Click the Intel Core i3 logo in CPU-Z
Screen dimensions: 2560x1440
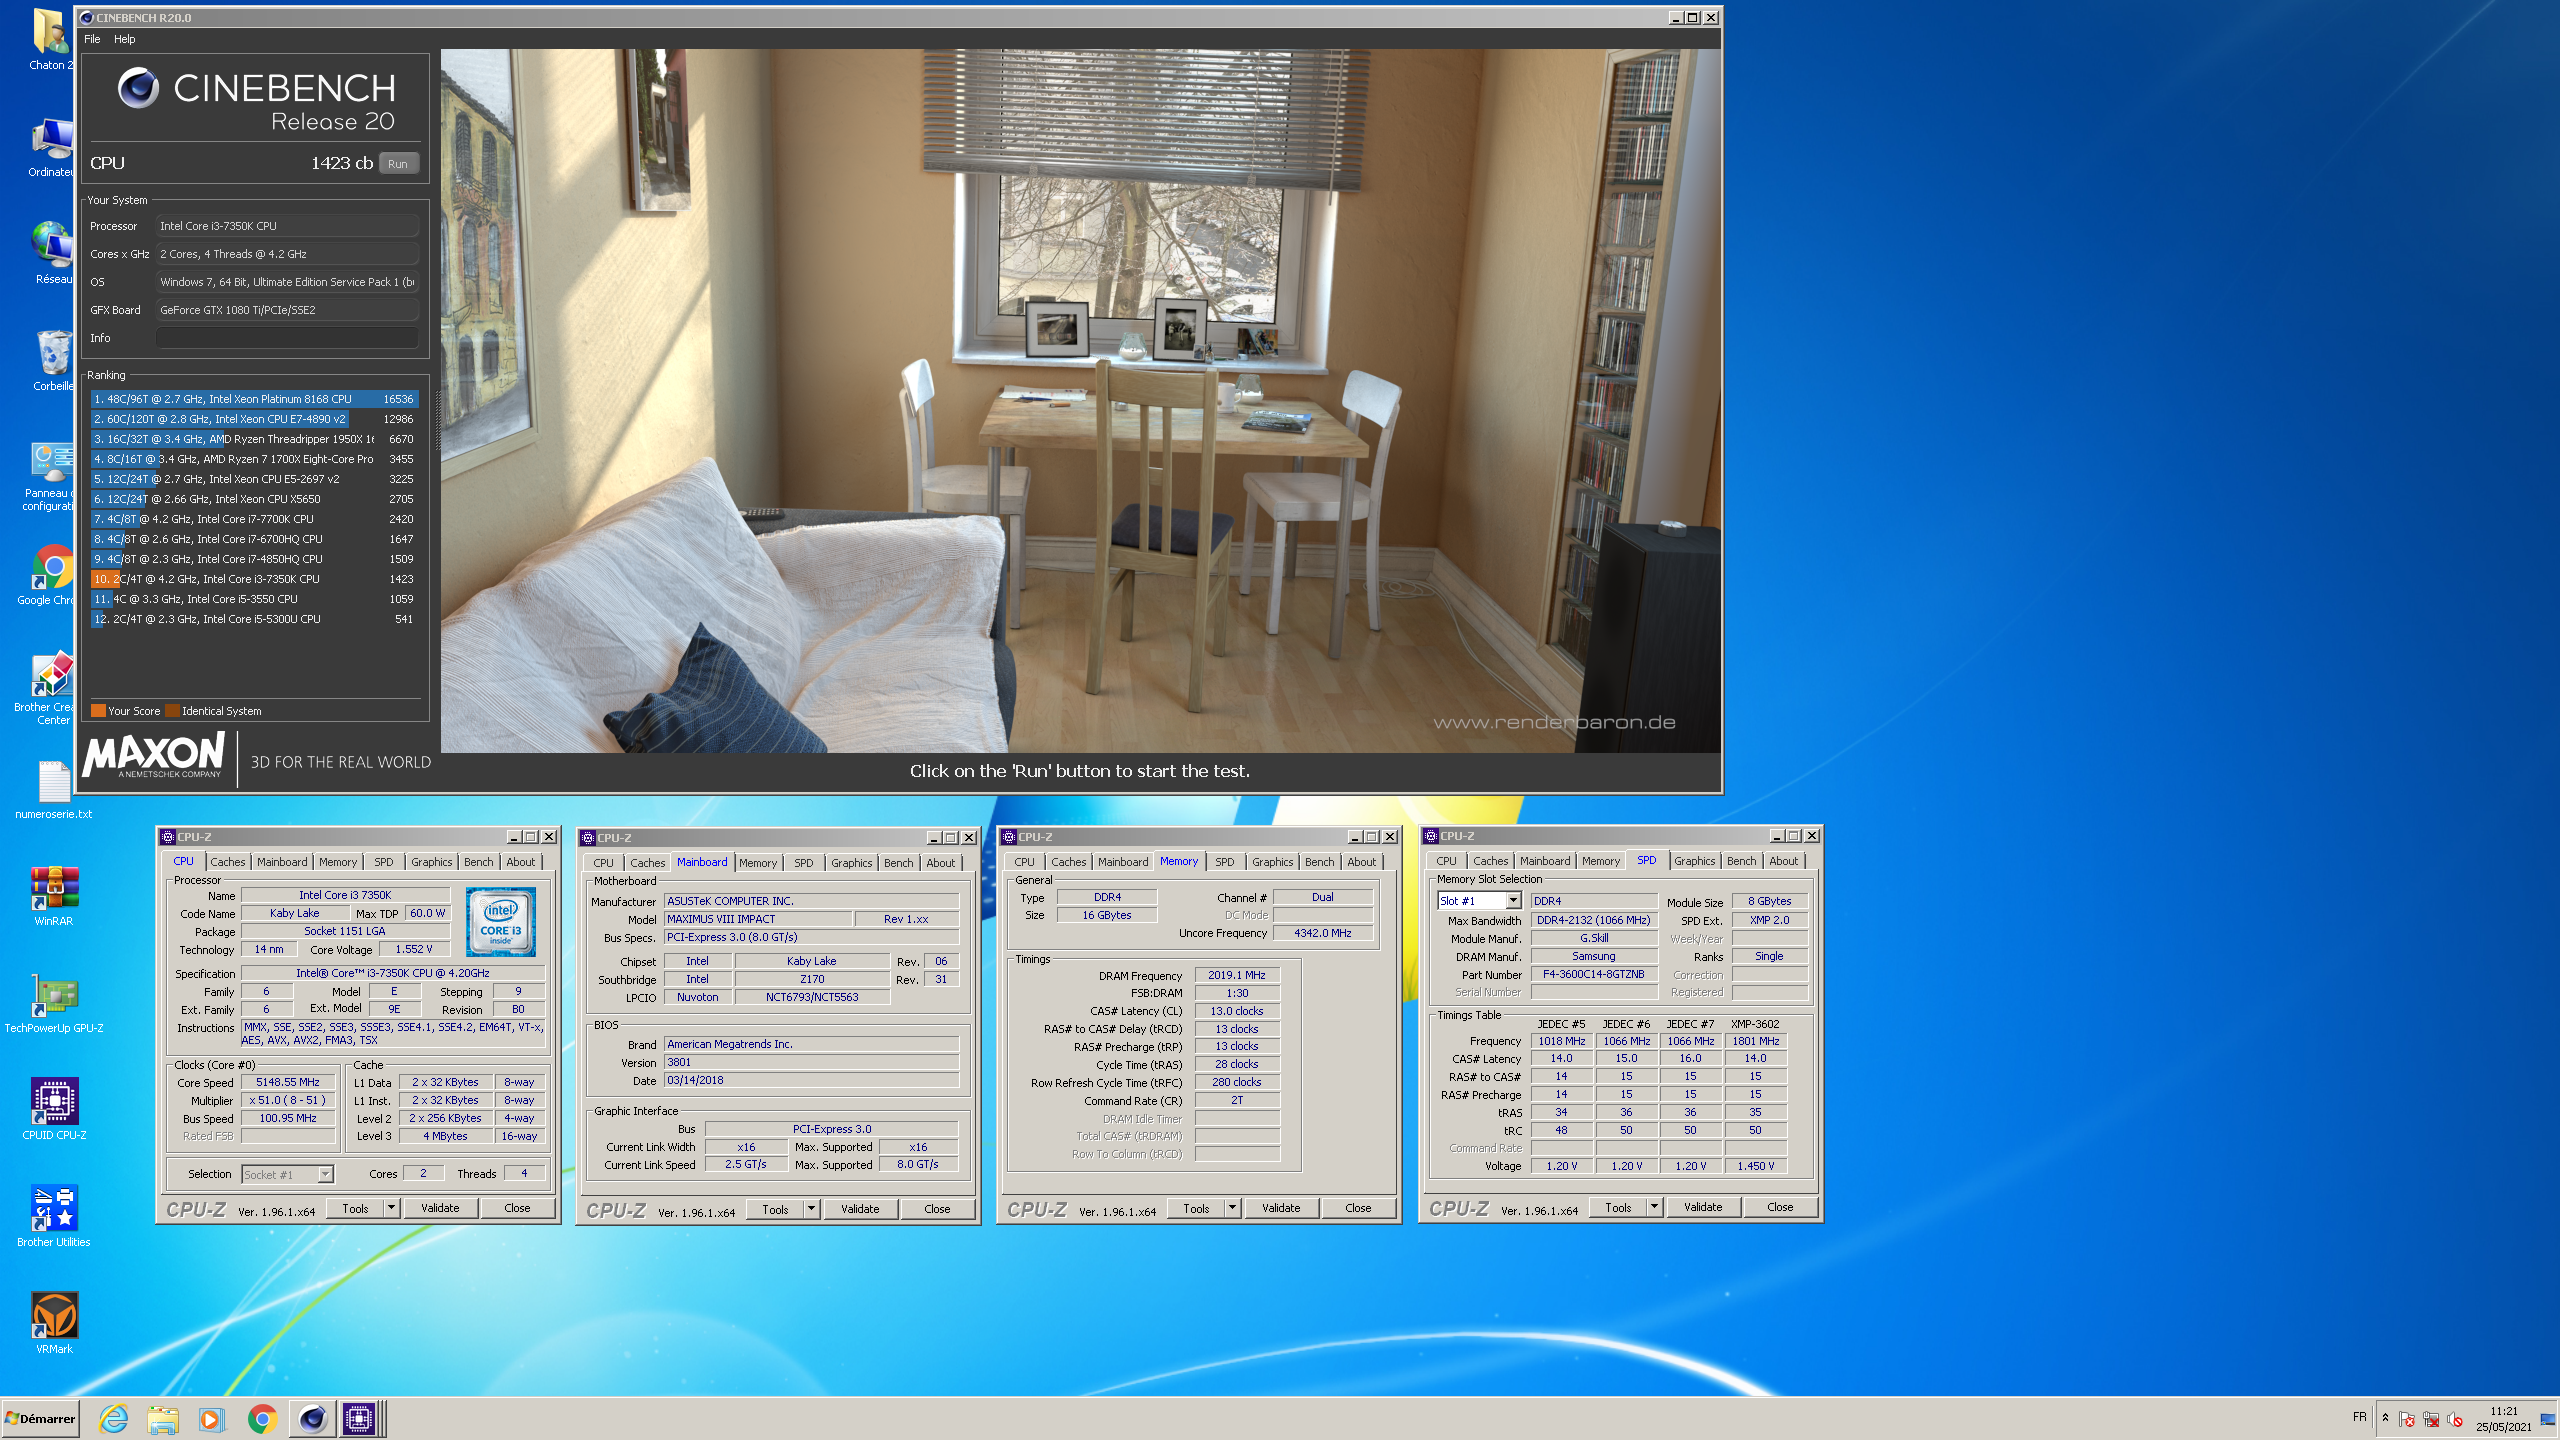pyautogui.click(x=501, y=921)
